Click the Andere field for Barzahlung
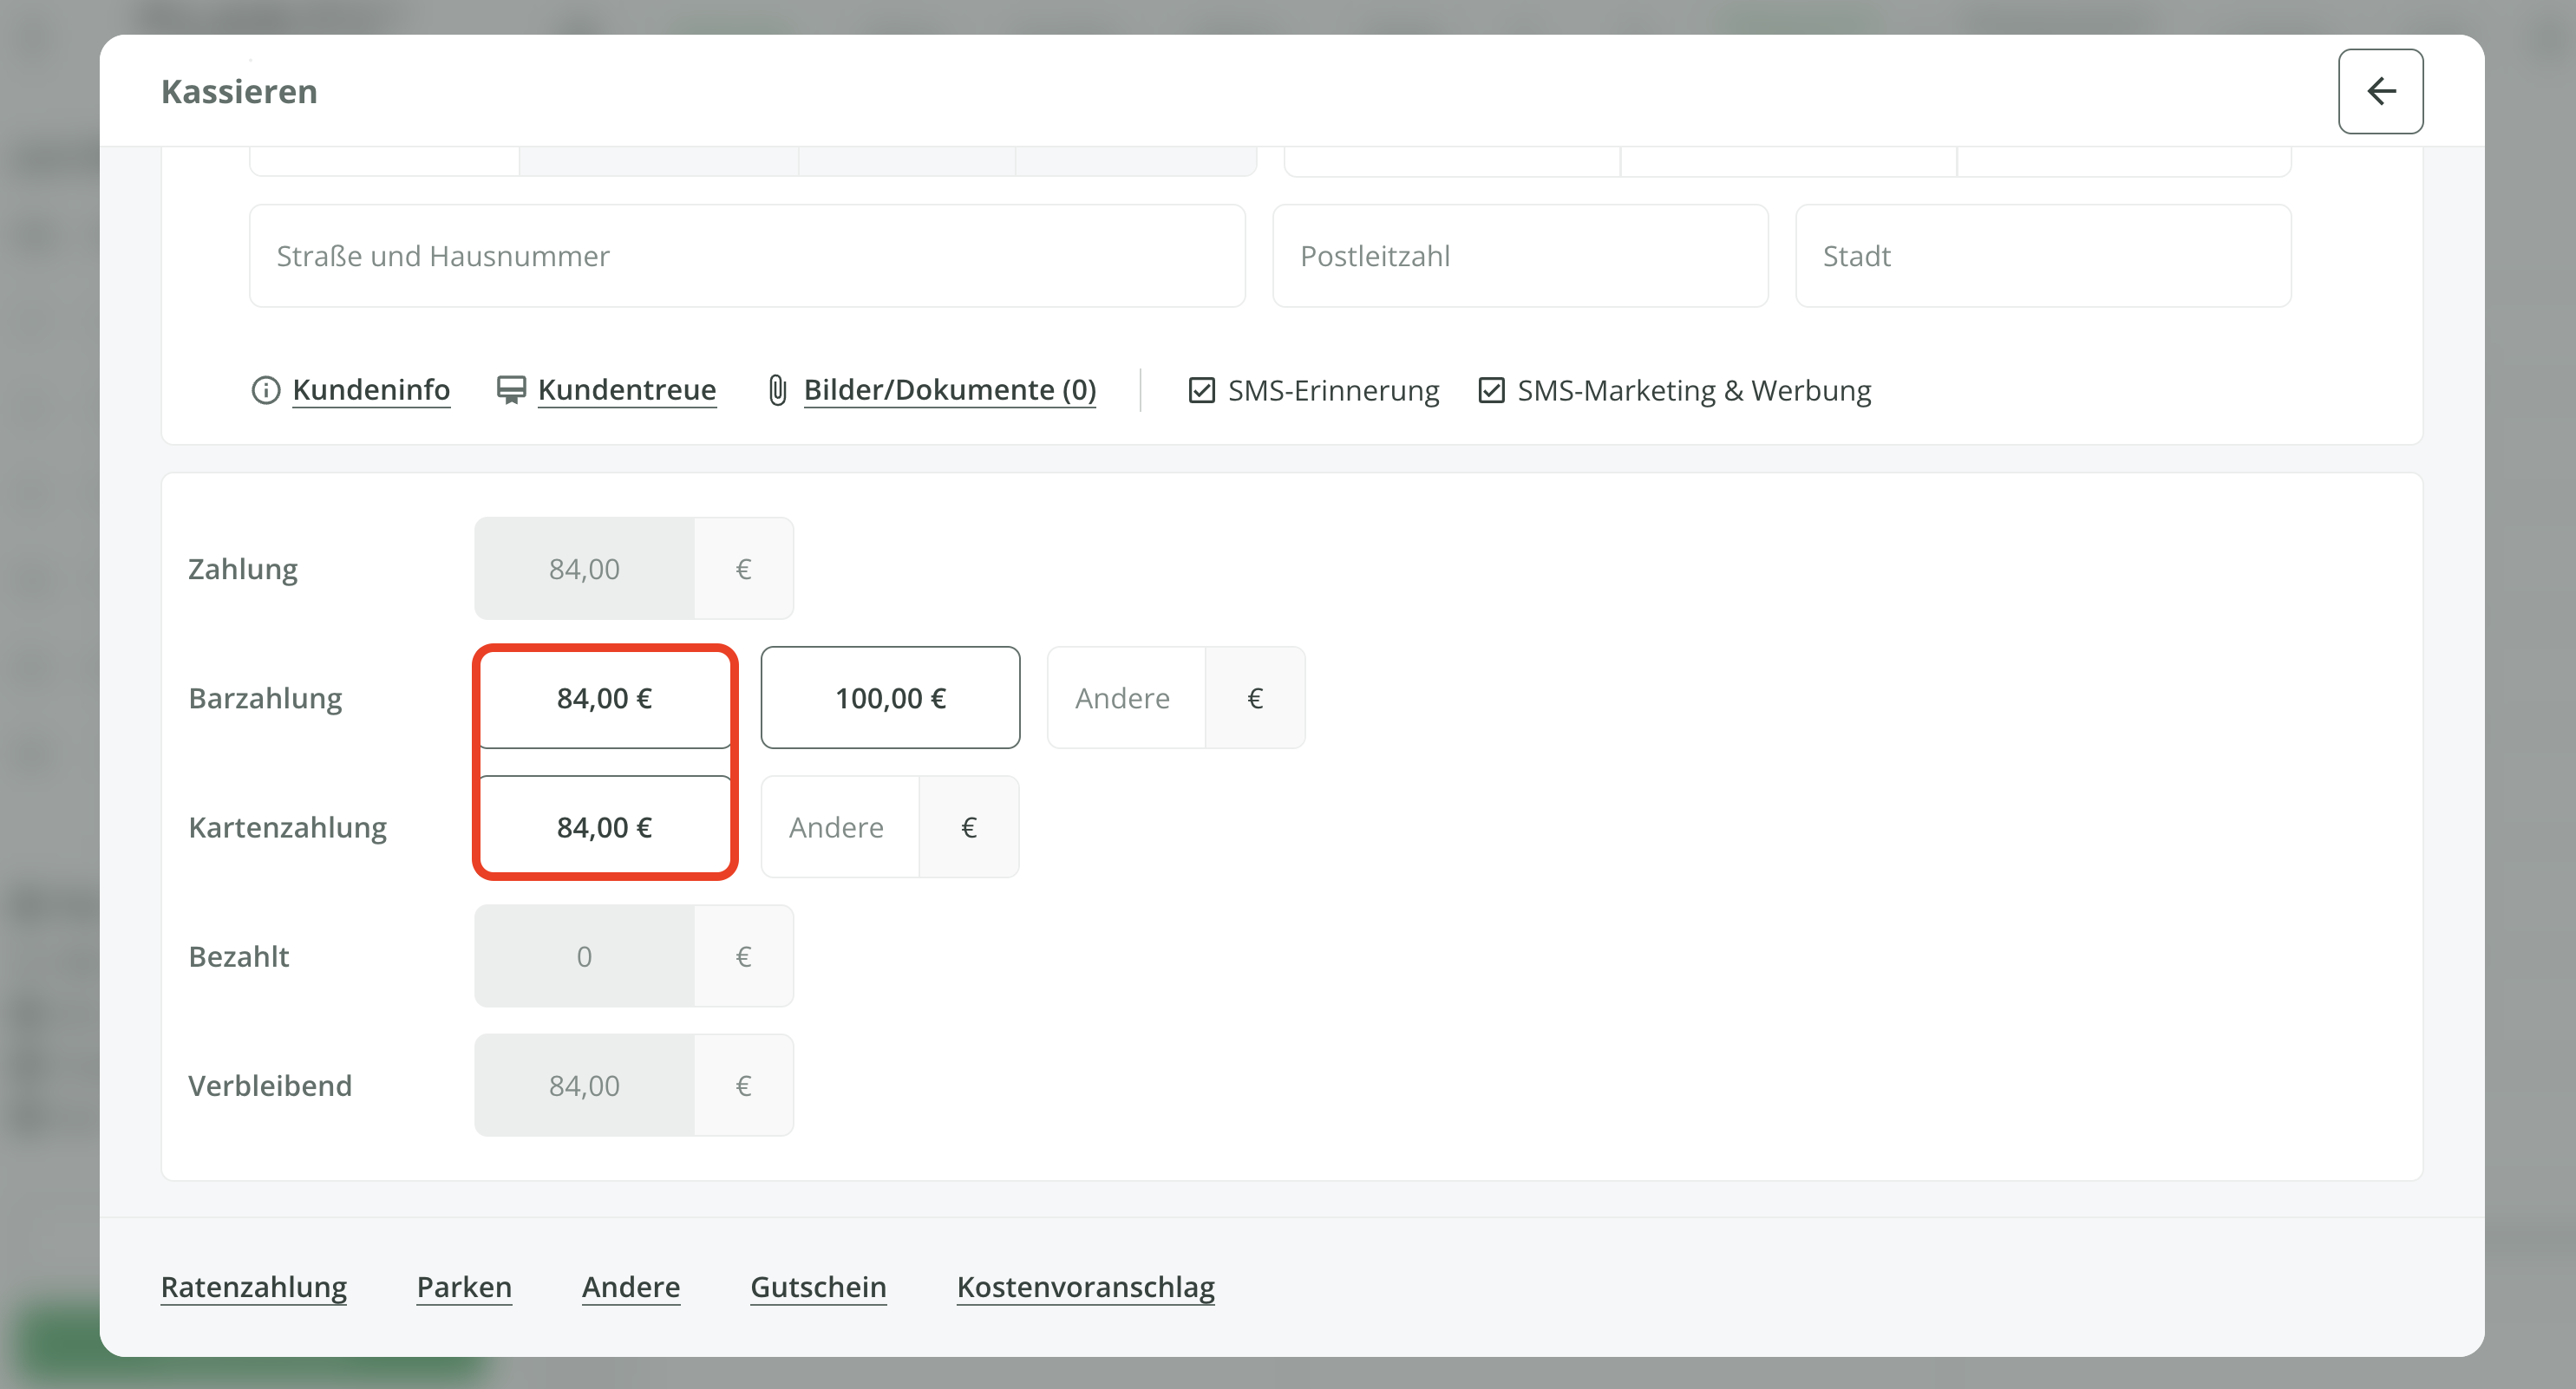Image resolution: width=2576 pixels, height=1389 pixels. tap(1126, 698)
